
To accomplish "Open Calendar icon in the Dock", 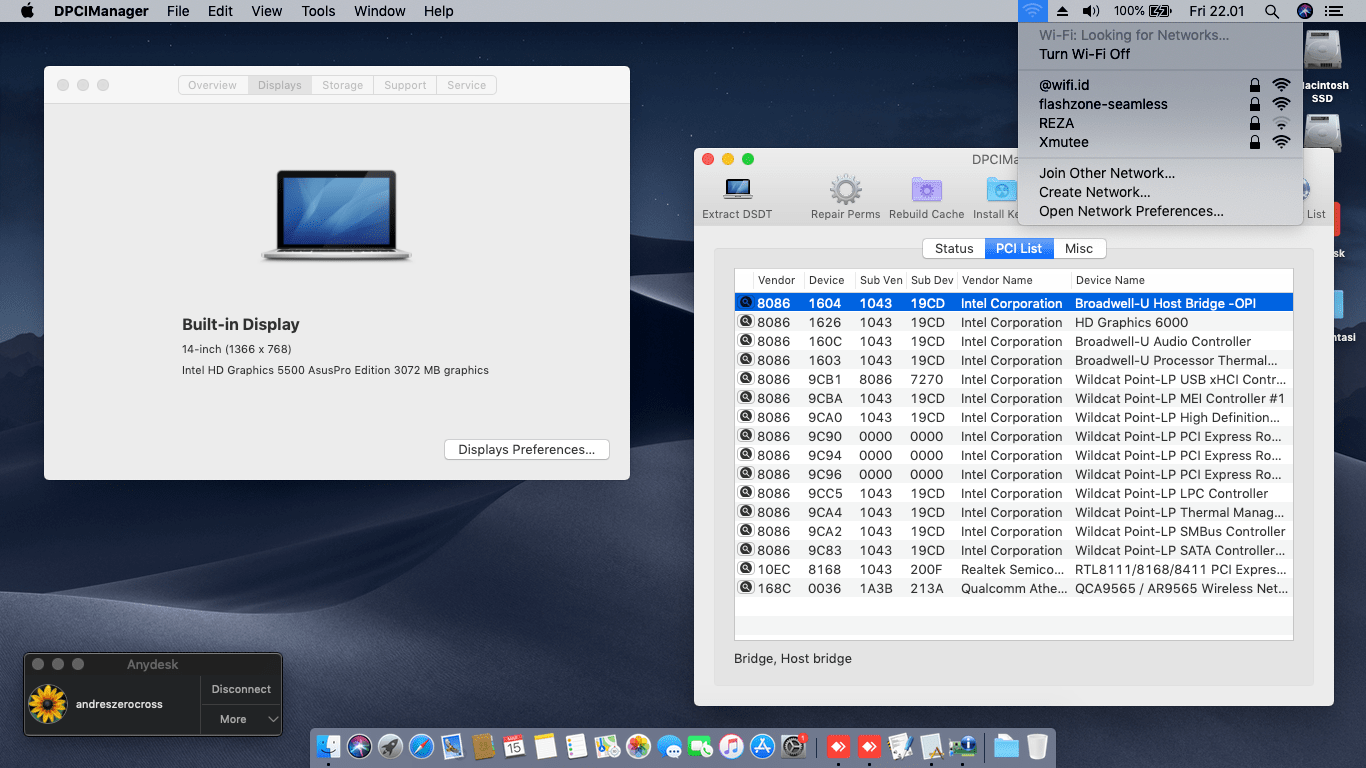I will [514, 746].
